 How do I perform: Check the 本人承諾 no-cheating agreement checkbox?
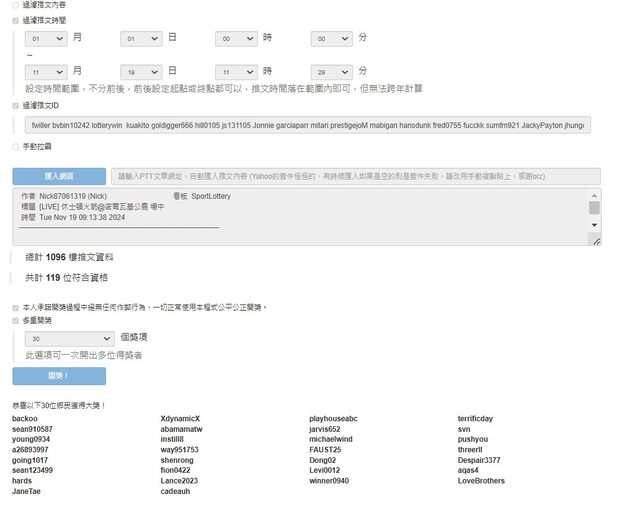pos(15,307)
